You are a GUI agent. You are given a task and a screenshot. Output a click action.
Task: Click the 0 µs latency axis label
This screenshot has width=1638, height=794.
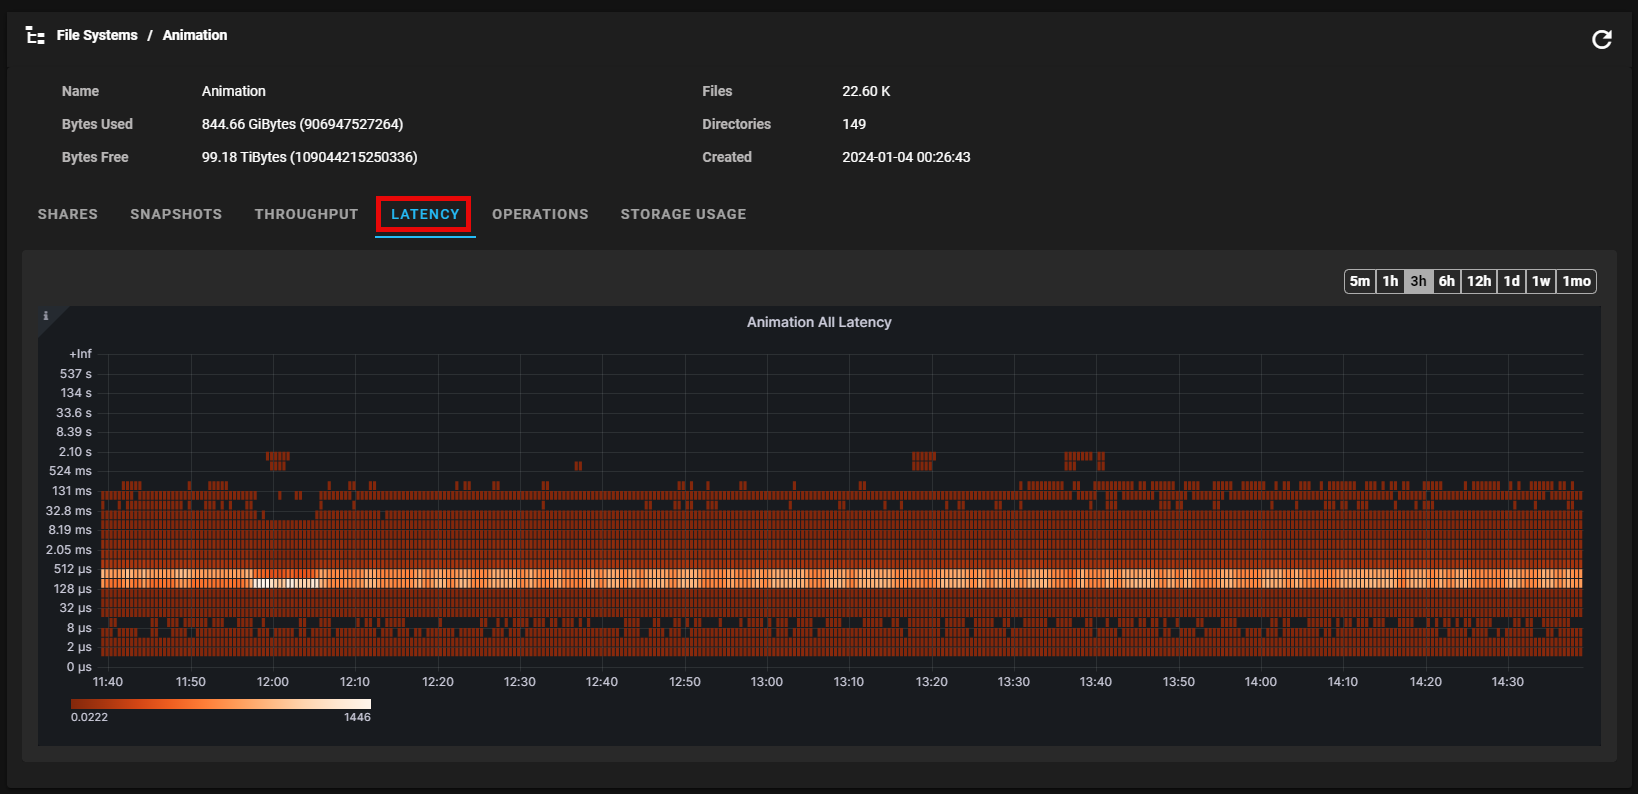79,667
